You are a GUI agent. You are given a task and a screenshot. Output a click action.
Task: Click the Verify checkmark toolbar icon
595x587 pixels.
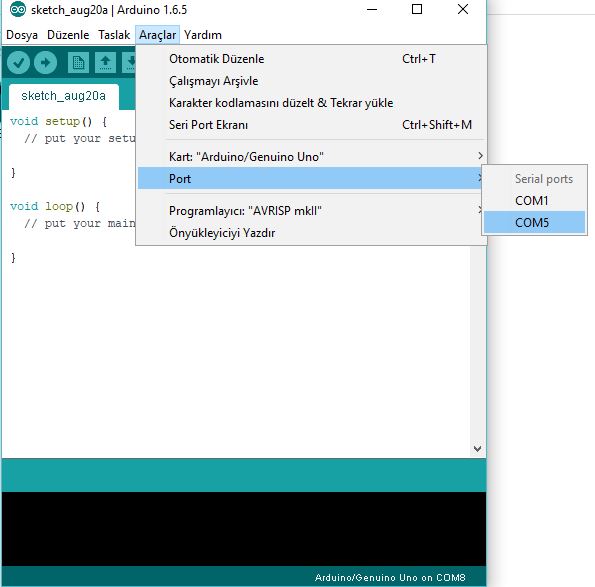[18, 62]
